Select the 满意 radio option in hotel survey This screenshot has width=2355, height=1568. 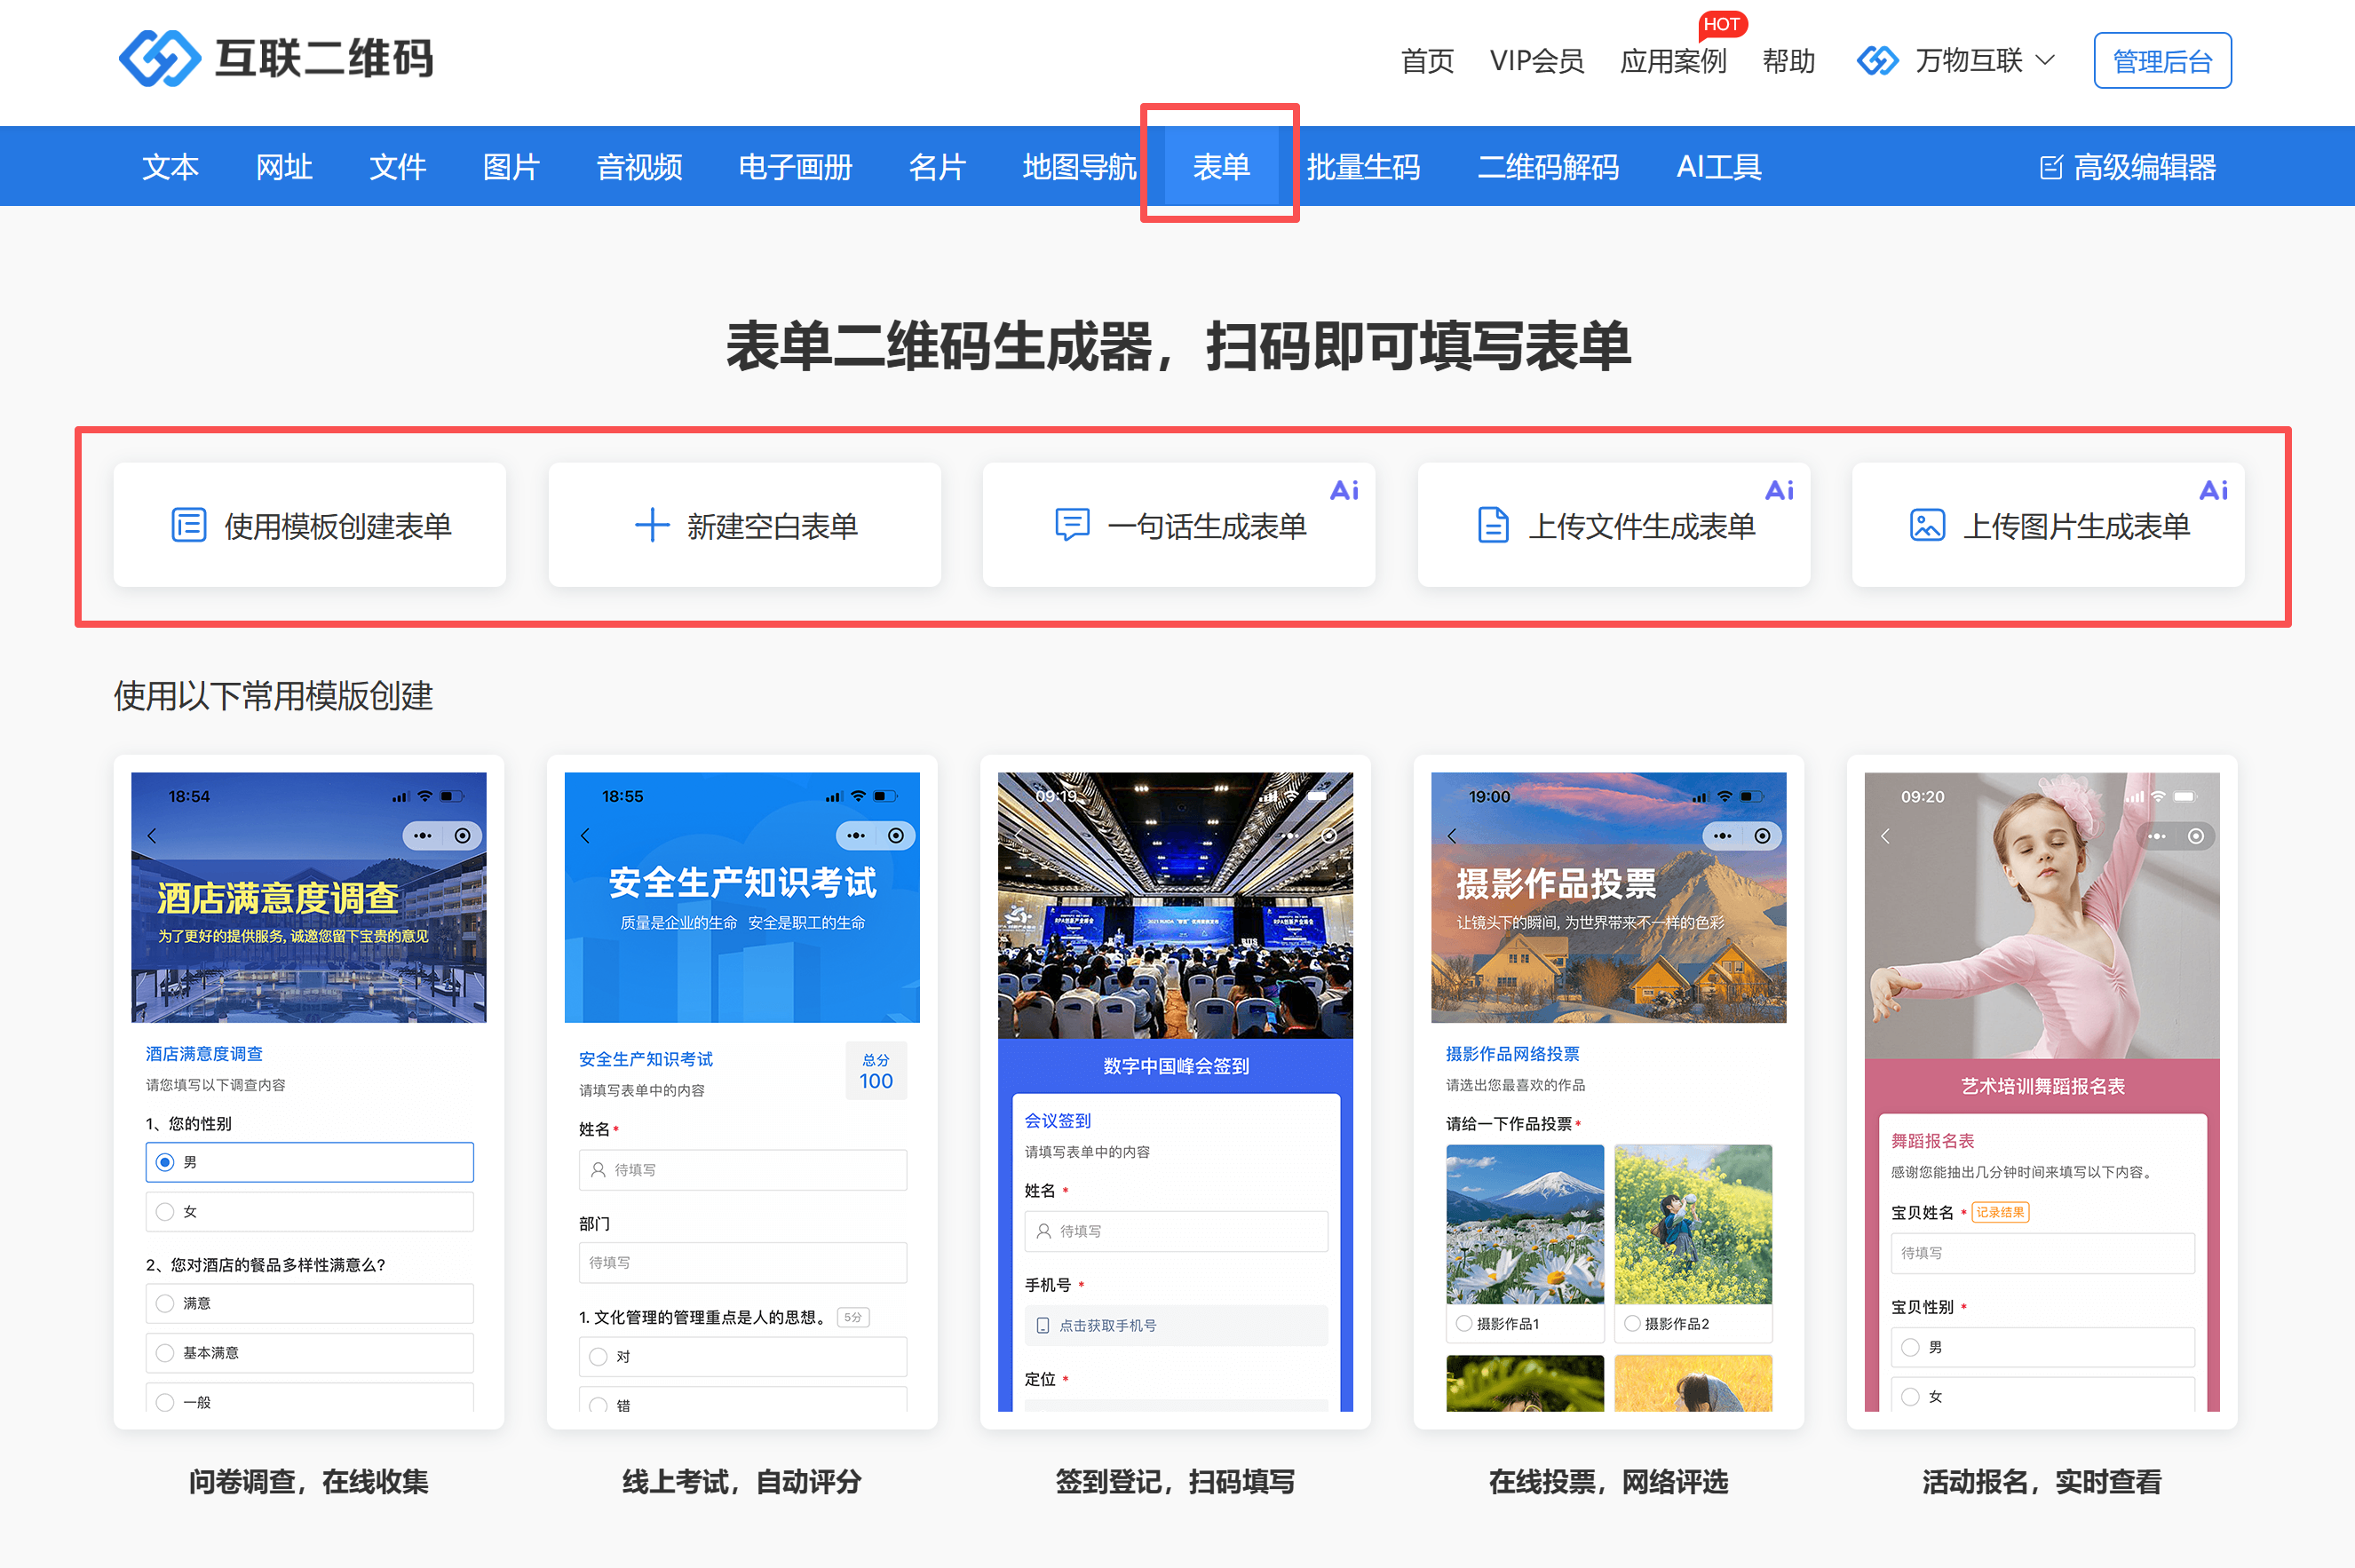166,1303
